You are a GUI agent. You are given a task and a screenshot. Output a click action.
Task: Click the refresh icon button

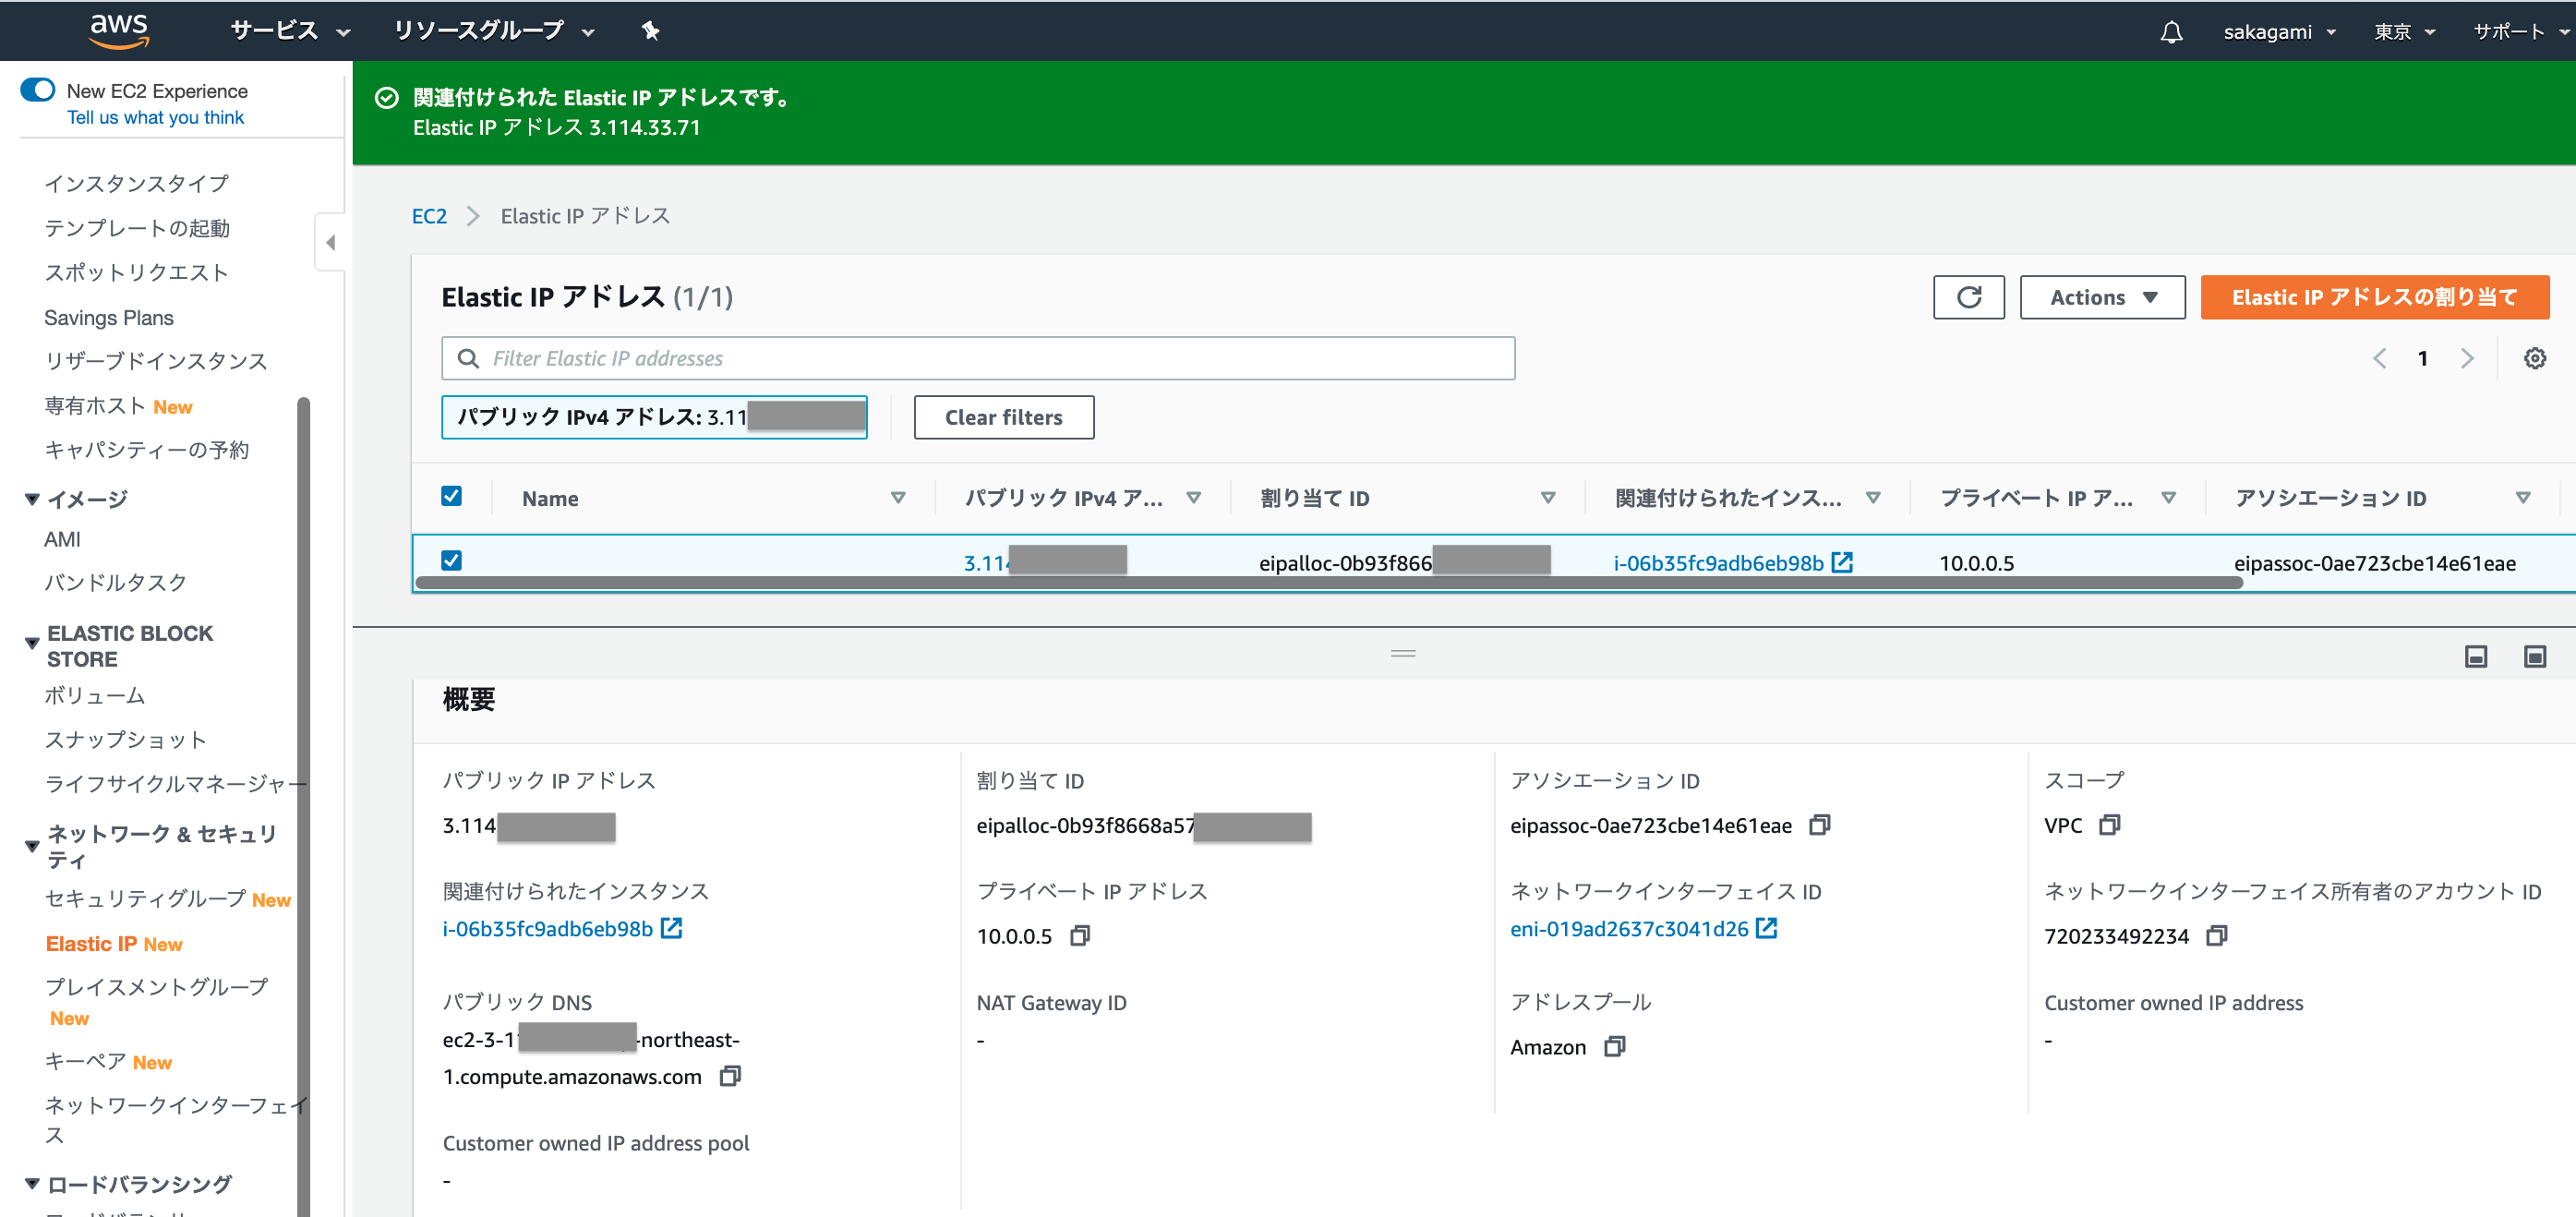tap(1968, 297)
